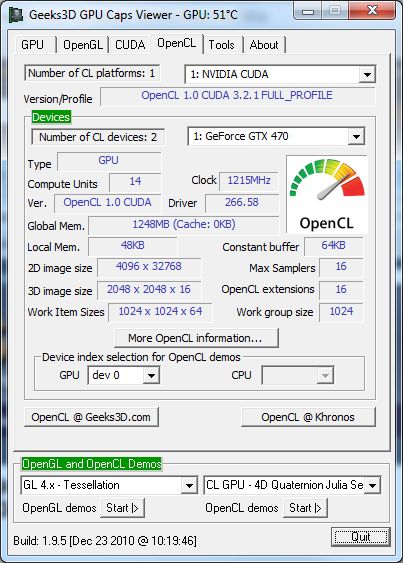The height and width of the screenshot is (563, 403).
Task: Click the Driver value 266.58
Action: click(x=242, y=203)
